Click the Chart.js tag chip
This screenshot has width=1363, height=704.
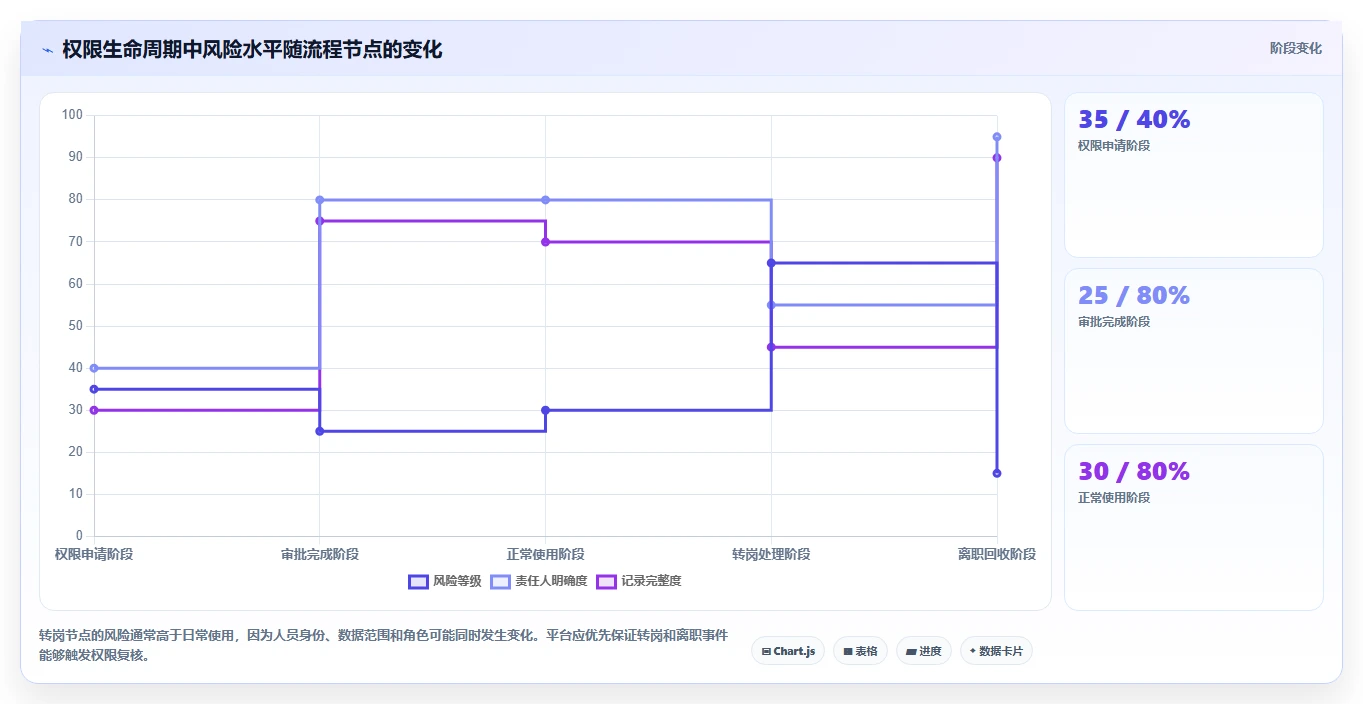click(788, 651)
